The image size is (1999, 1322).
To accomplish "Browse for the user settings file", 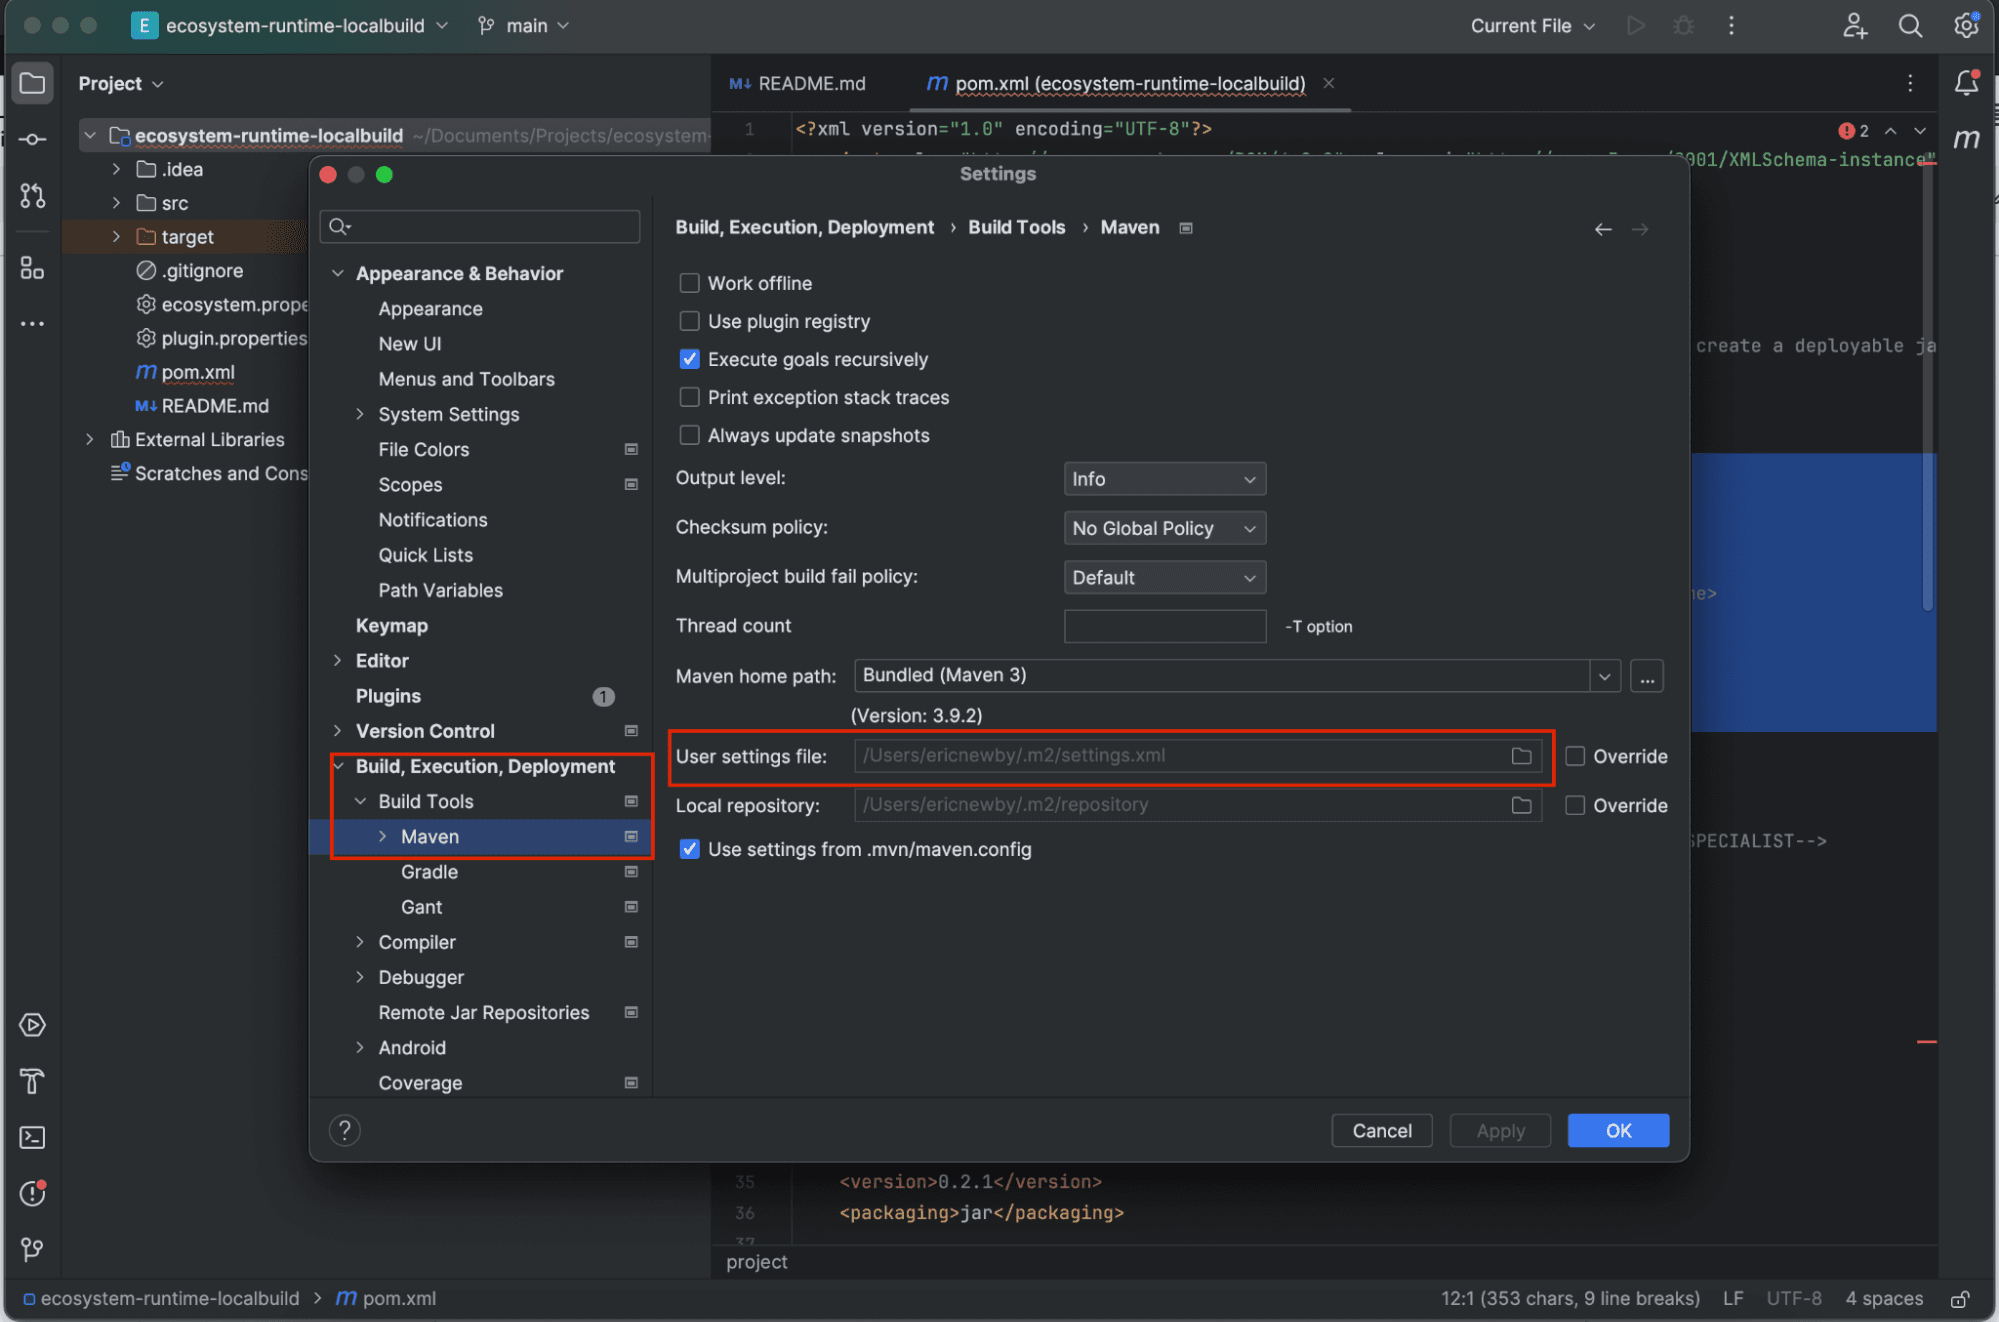I will pyautogui.click(x=1522, y=756).
